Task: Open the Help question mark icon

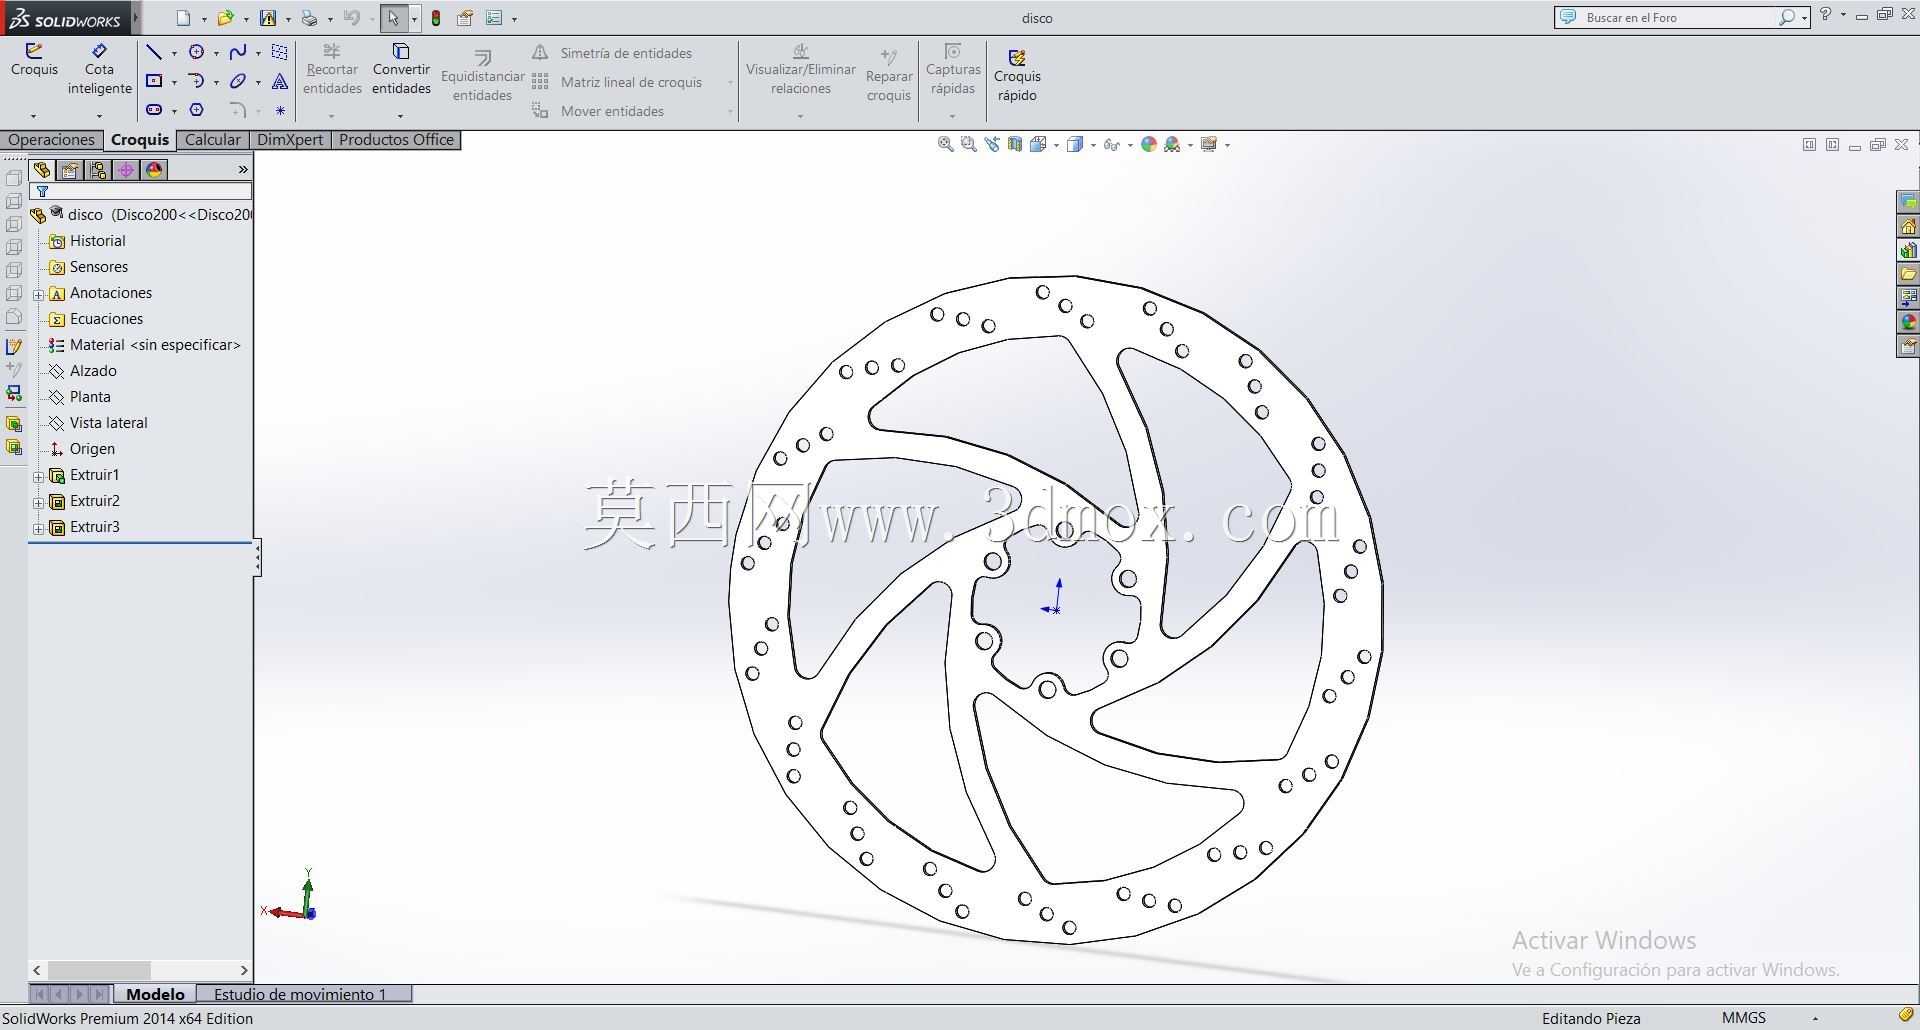Action: (1826, 15)
